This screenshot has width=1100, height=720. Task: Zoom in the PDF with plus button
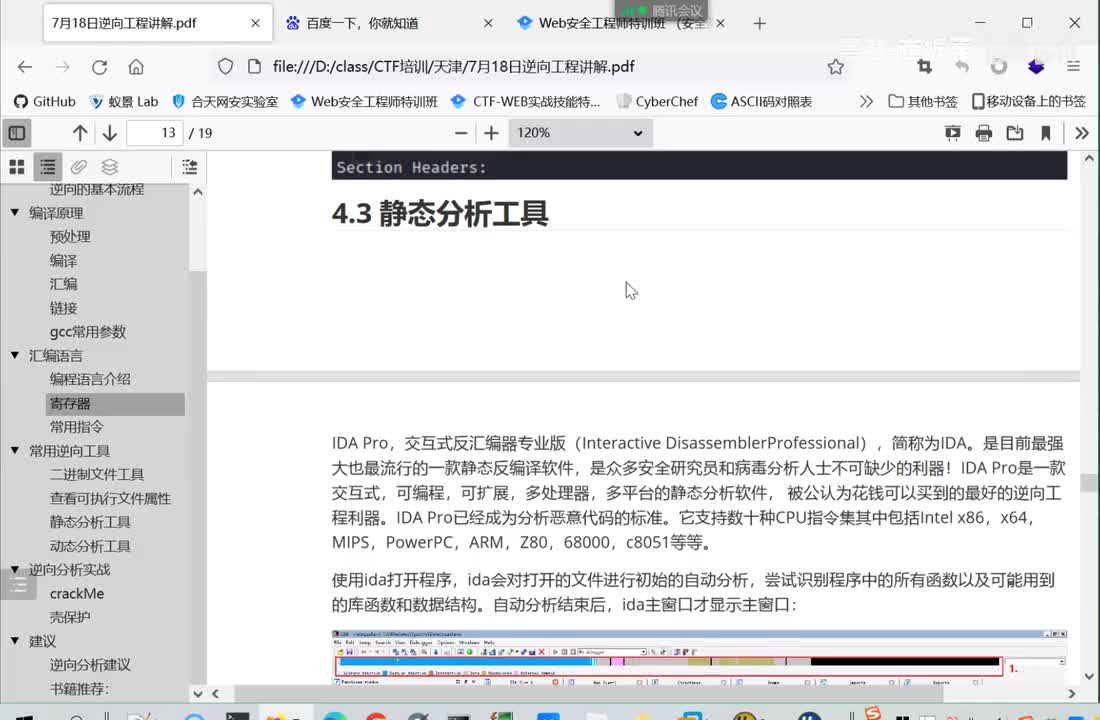click(491, 133)
